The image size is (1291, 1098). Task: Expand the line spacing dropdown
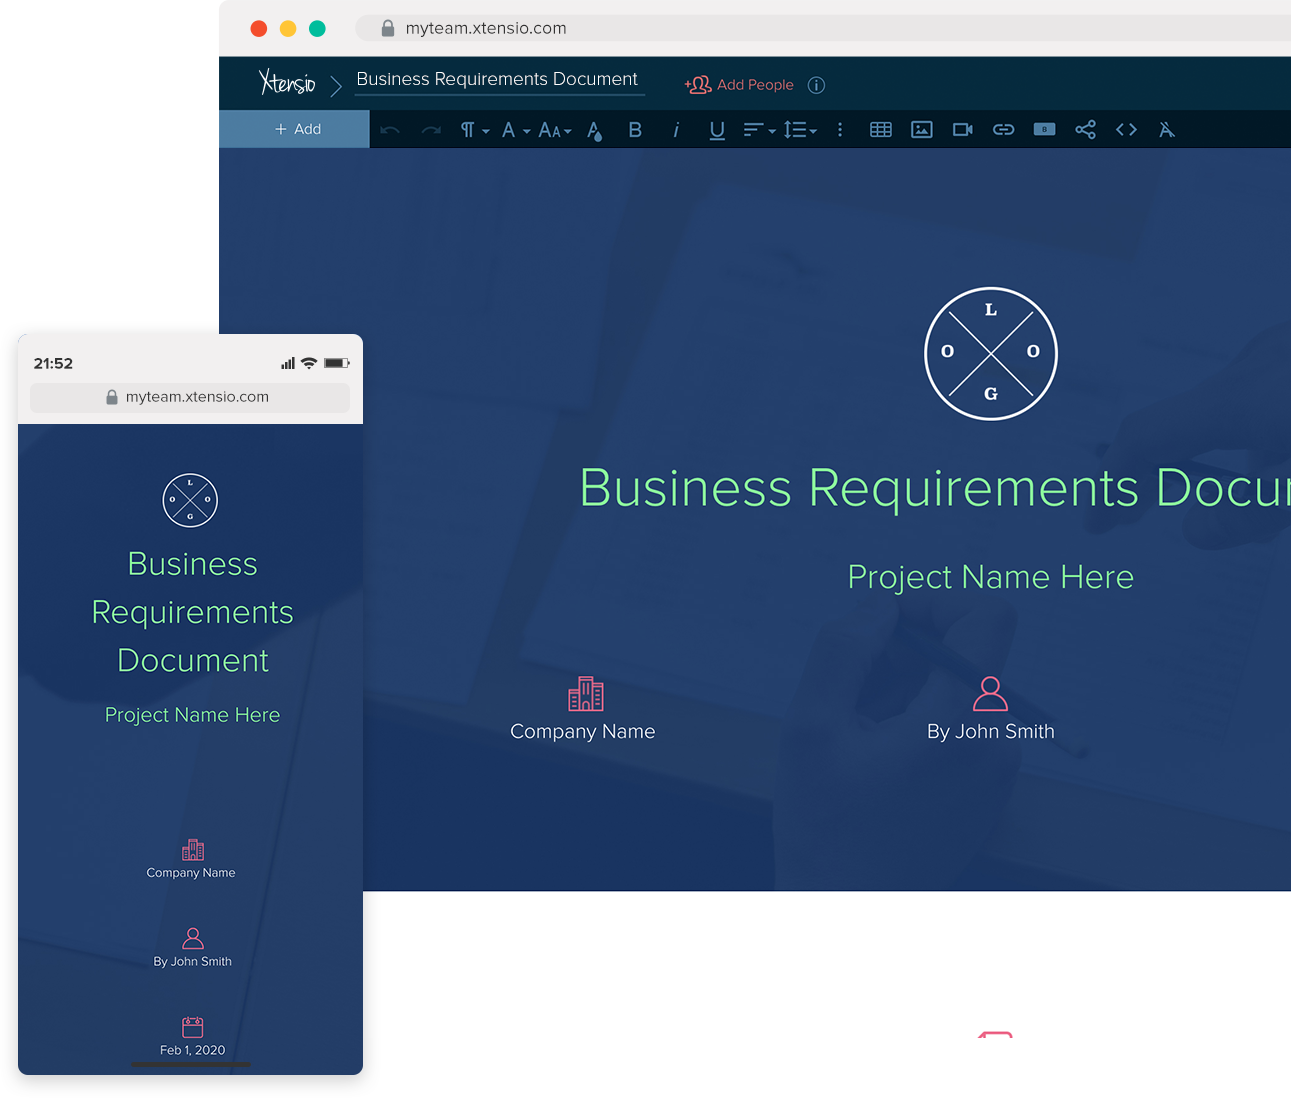[800, 129]
